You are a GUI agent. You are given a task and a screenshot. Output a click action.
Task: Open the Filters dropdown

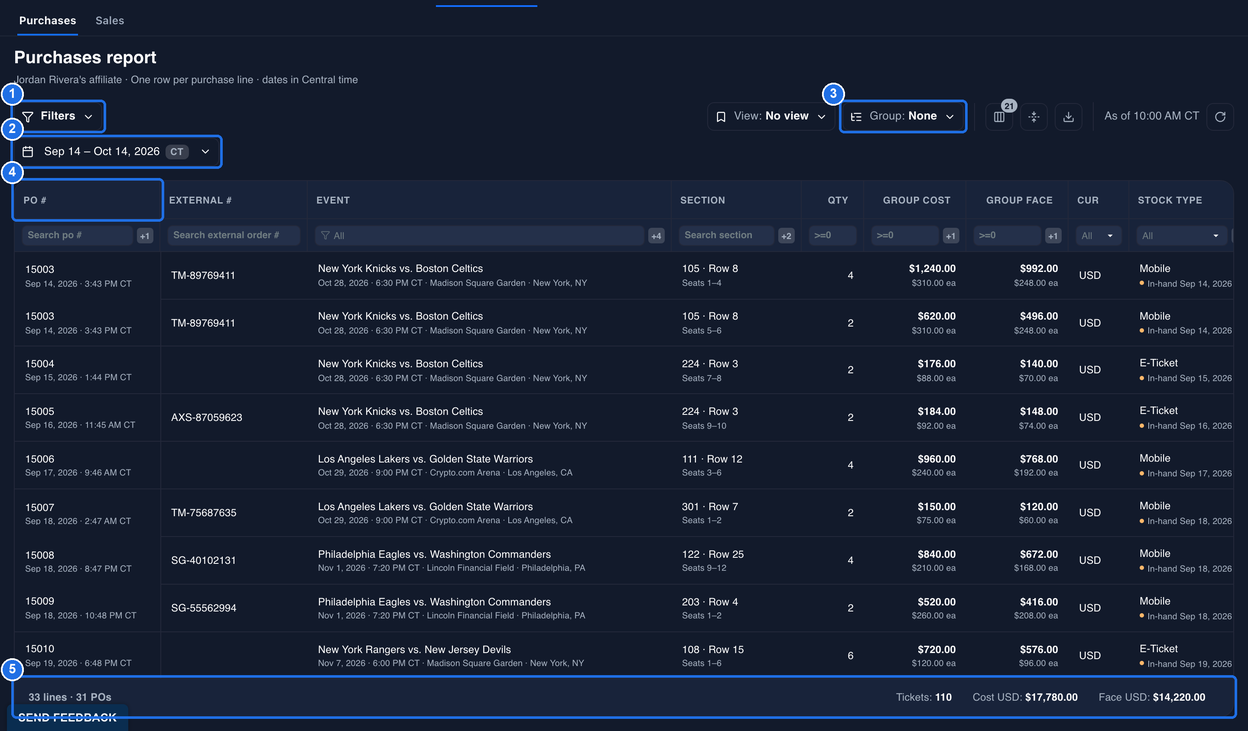tap(58, 117)
